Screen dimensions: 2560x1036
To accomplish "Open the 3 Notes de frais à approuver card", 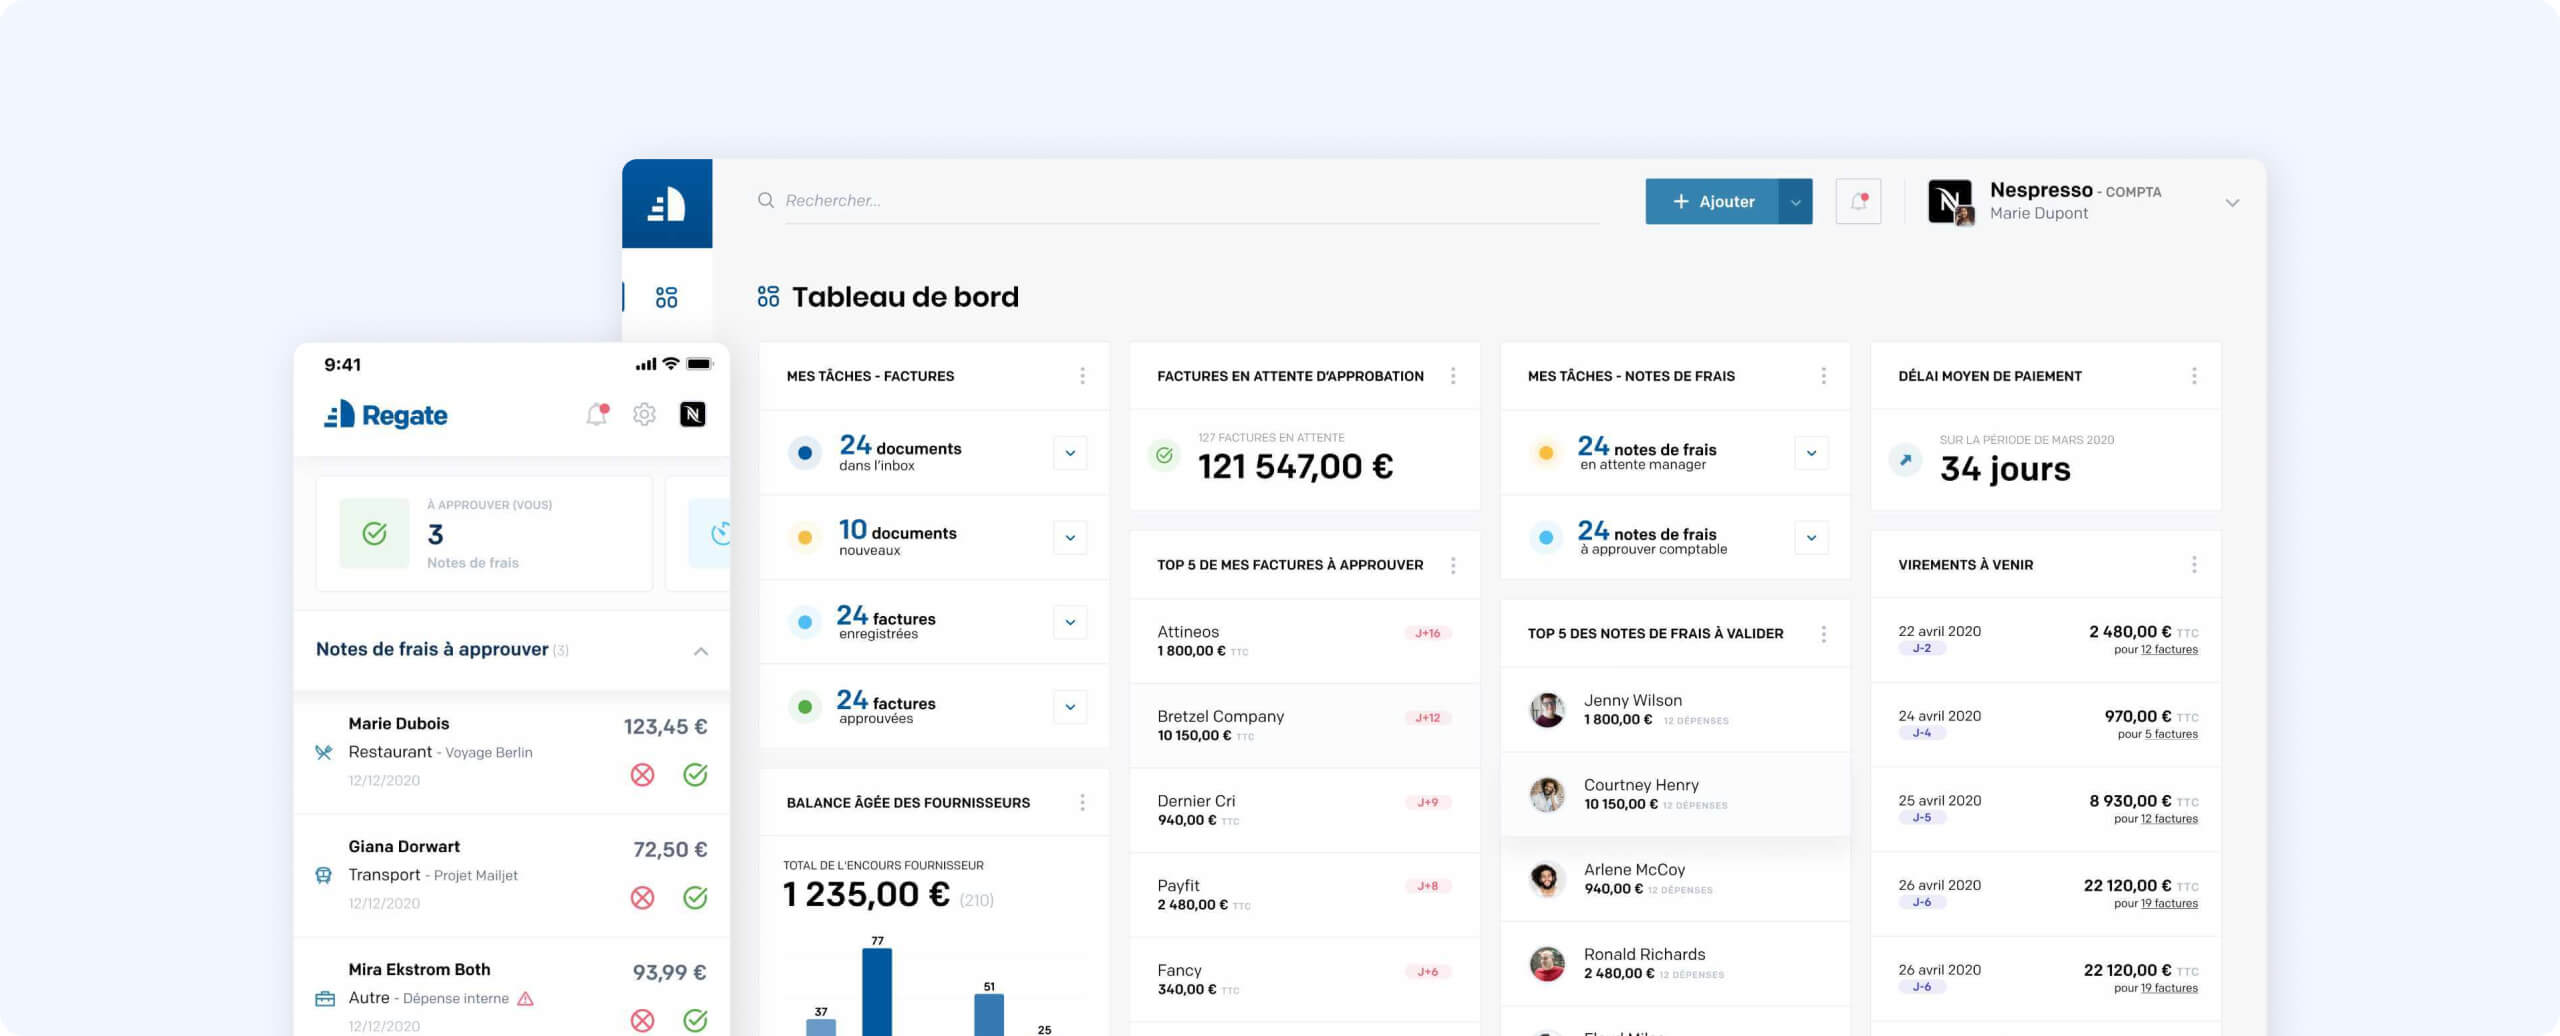I will pos(484,534).
